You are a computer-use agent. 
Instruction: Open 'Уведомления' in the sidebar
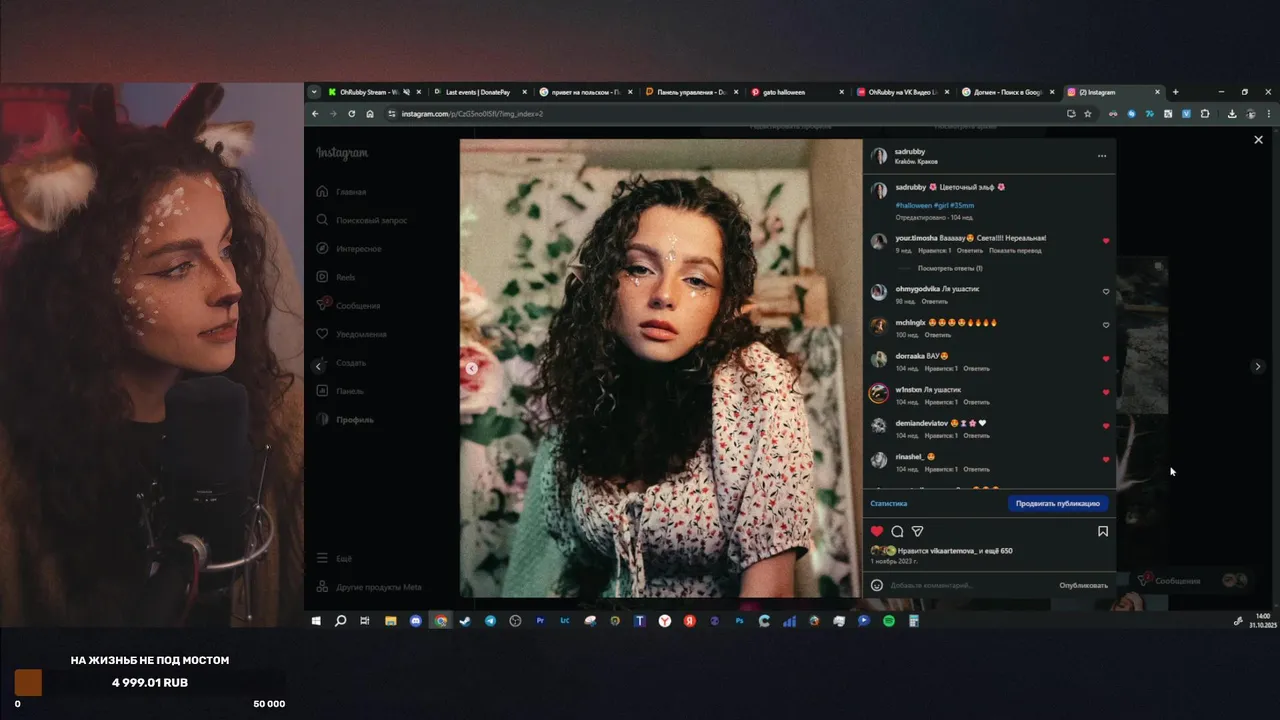pyautogui.click(x=350, y=334)
